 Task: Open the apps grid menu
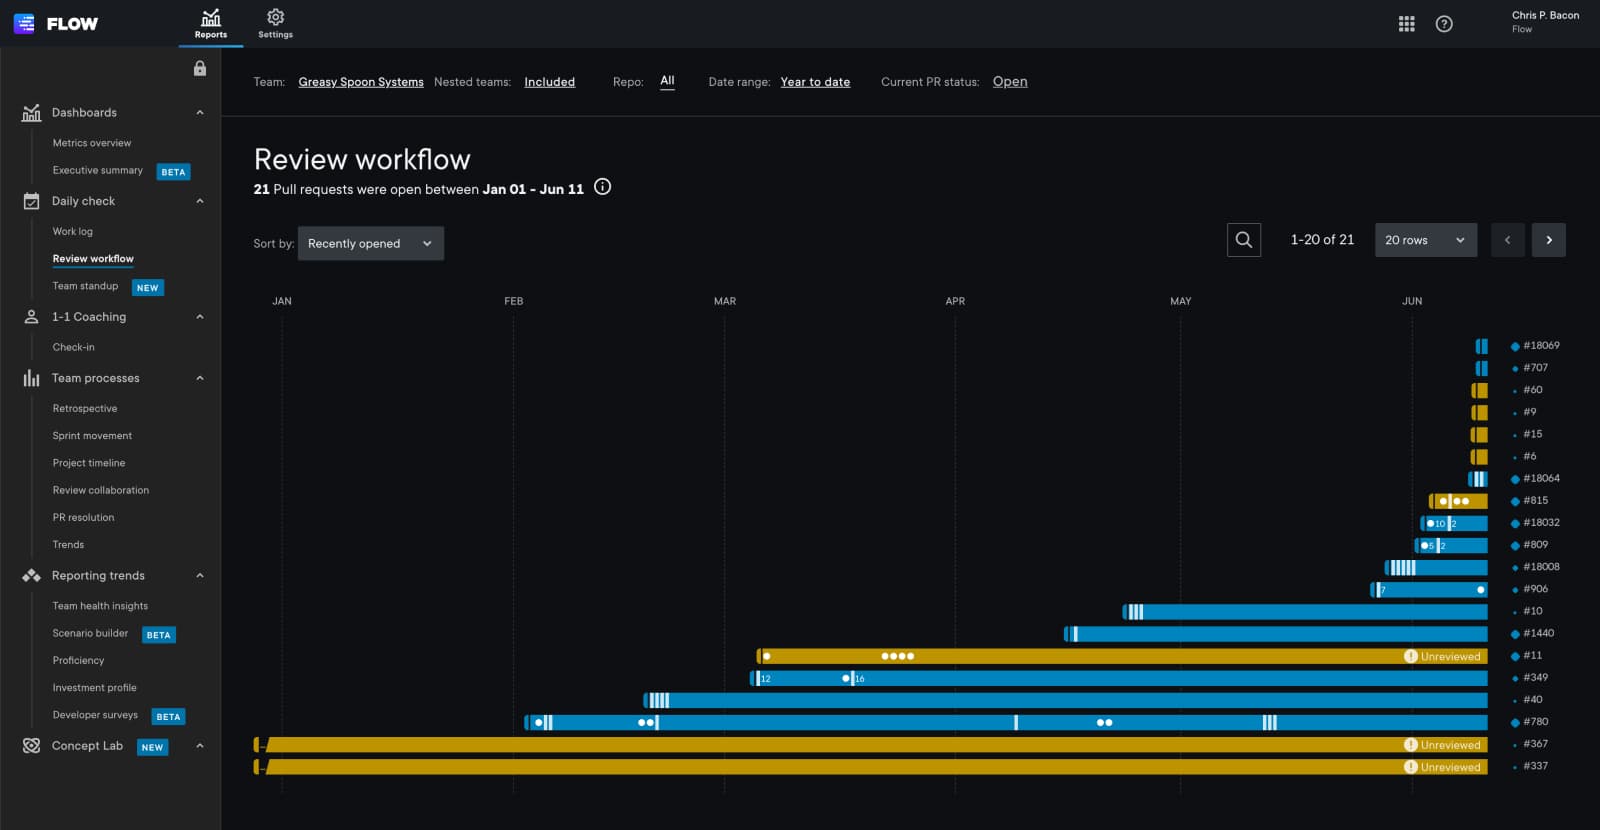1406,24
